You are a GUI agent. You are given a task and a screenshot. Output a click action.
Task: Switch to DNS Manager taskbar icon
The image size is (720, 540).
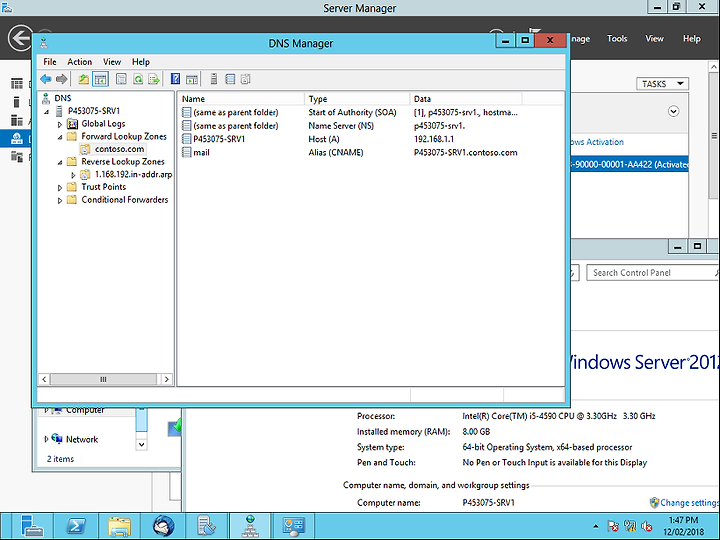(x=250, y=526)
